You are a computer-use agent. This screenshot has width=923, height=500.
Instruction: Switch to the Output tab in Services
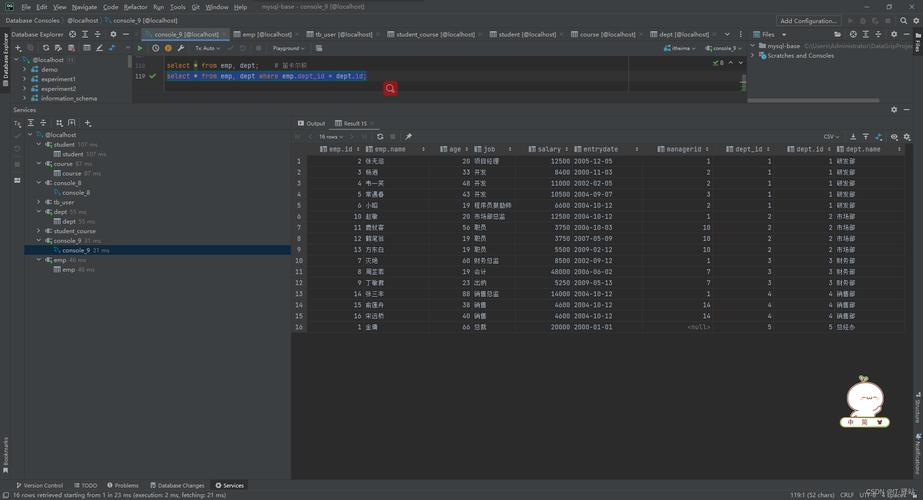click(x=311, y=124)
